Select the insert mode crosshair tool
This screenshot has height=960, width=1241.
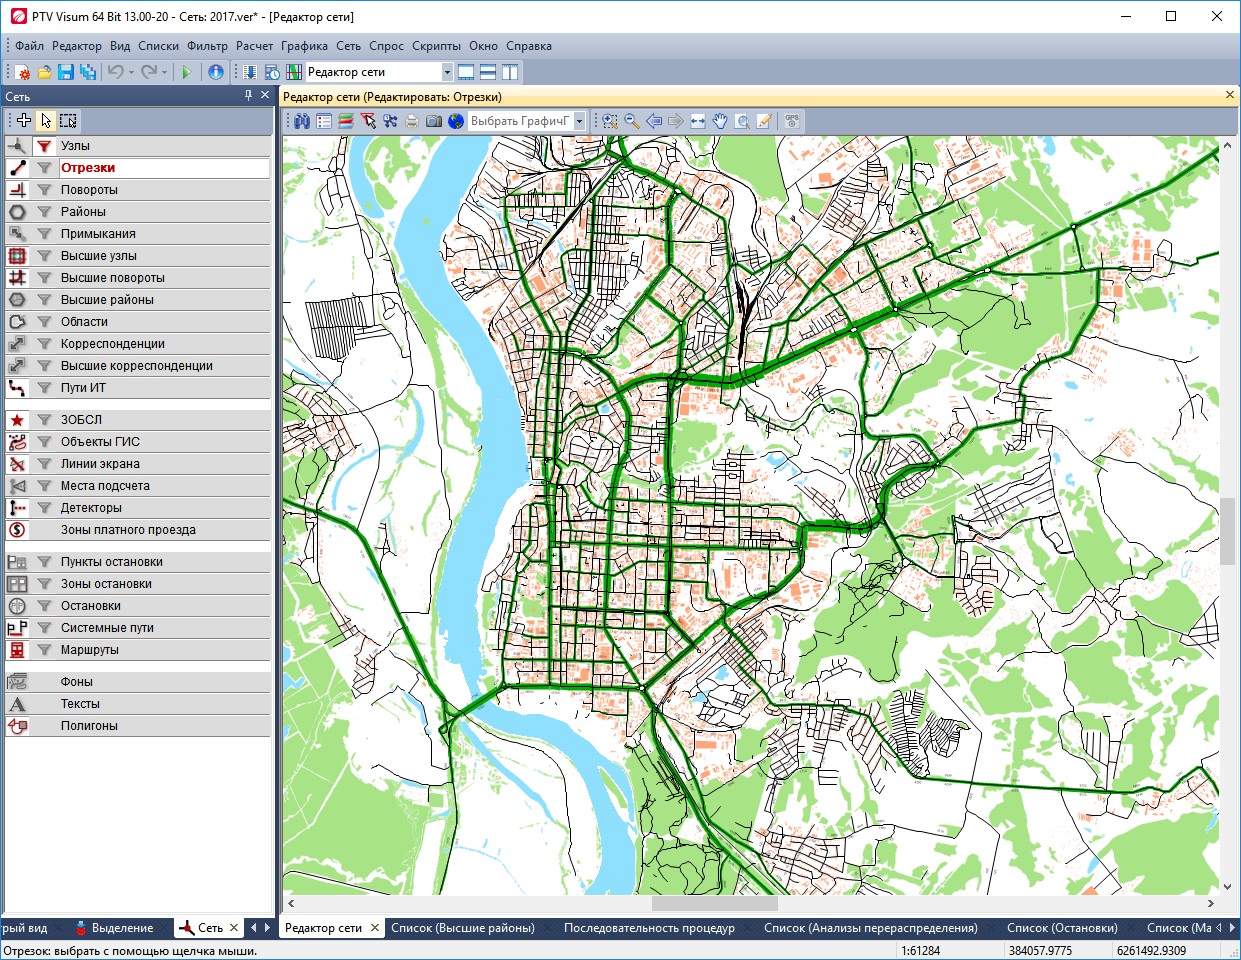[x=24, y=121]
